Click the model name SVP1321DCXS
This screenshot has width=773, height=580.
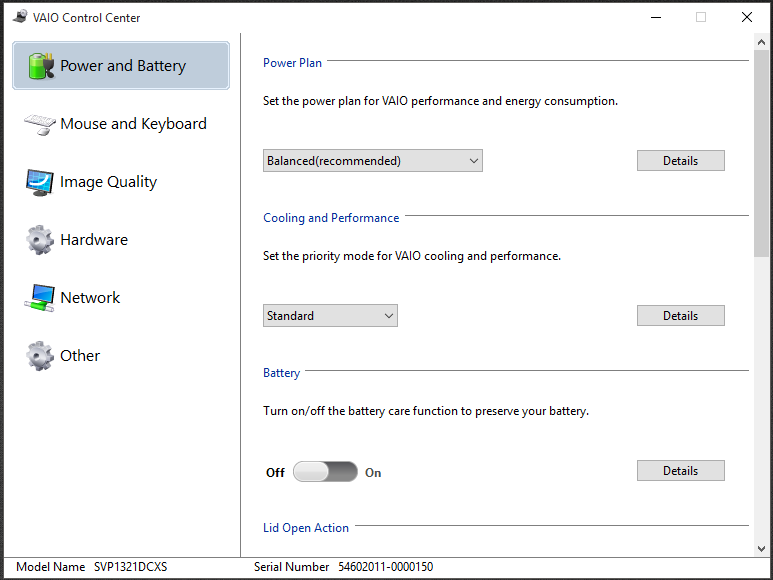pyautogui.click(x=131, y=567)
